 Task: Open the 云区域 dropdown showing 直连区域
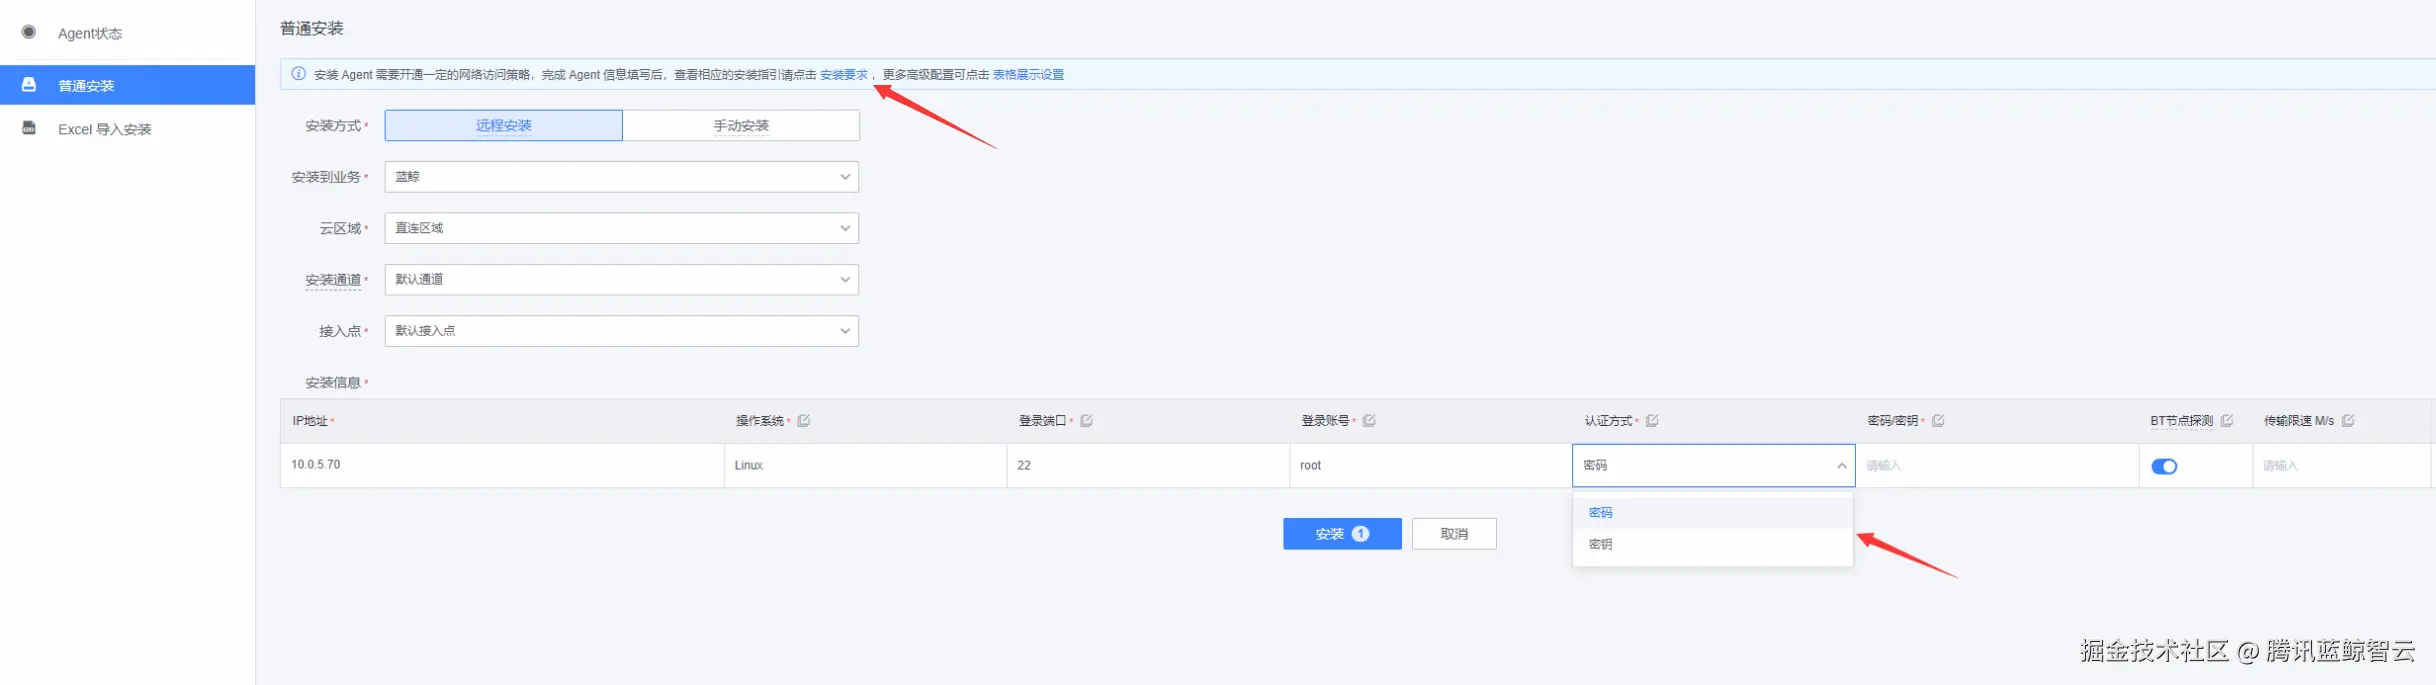click(x=622, y=228)
